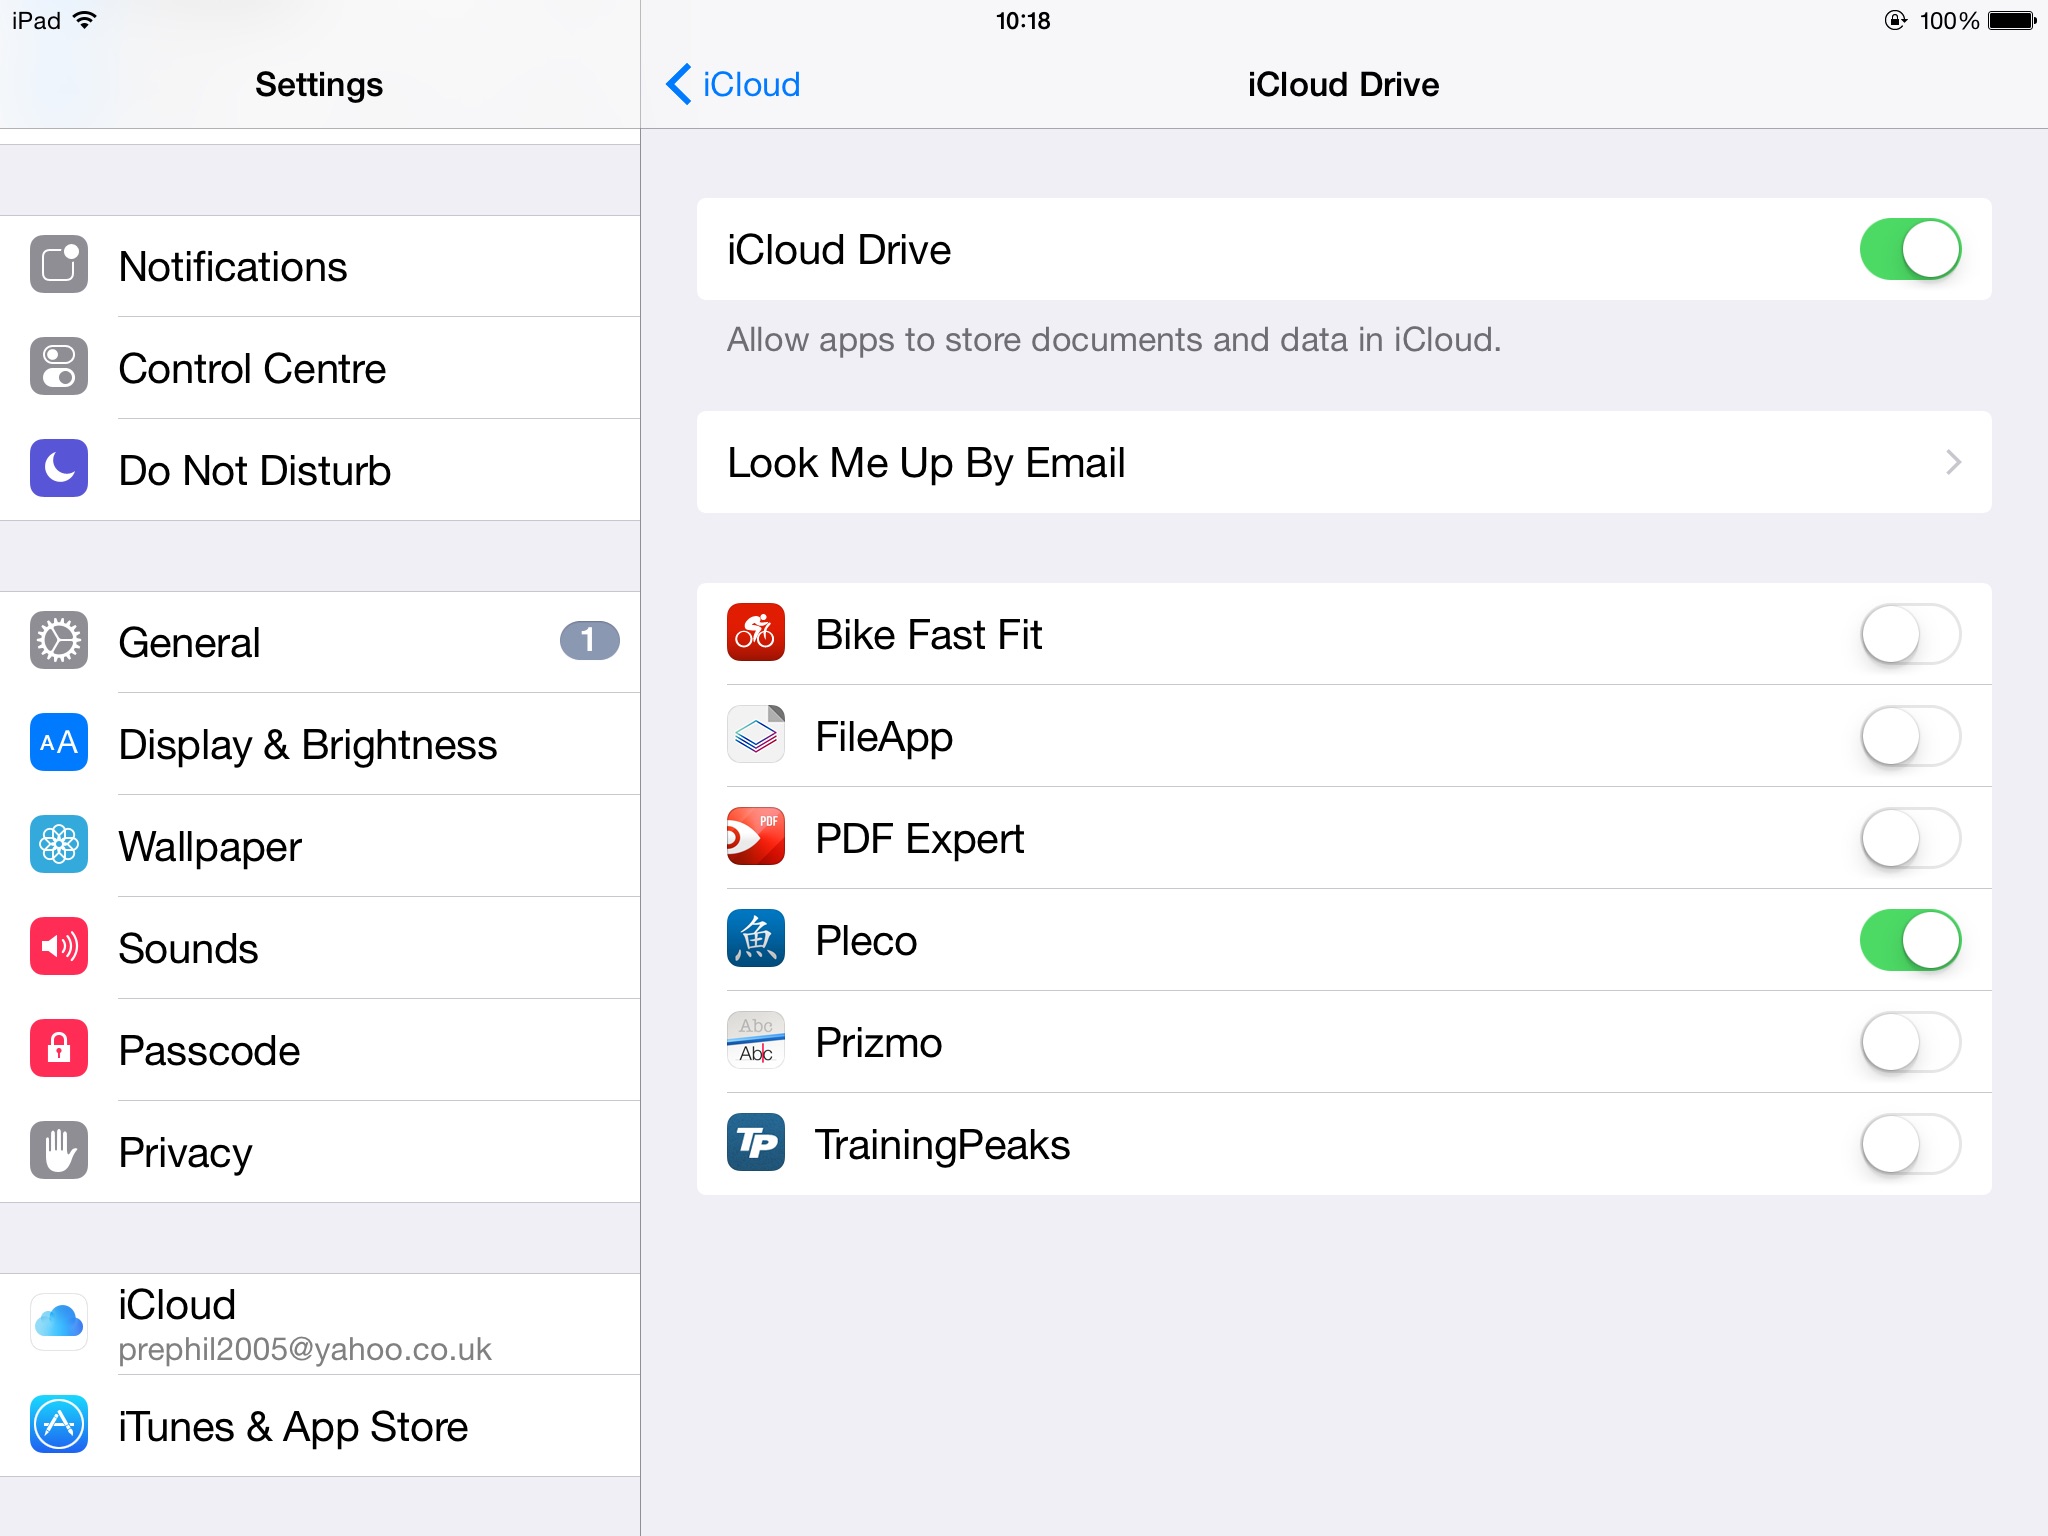Tap the Wallpaper flower icon
The height and width of the screenshot is (1536, 2048).
pyautogui.click(x=59, y=845)
